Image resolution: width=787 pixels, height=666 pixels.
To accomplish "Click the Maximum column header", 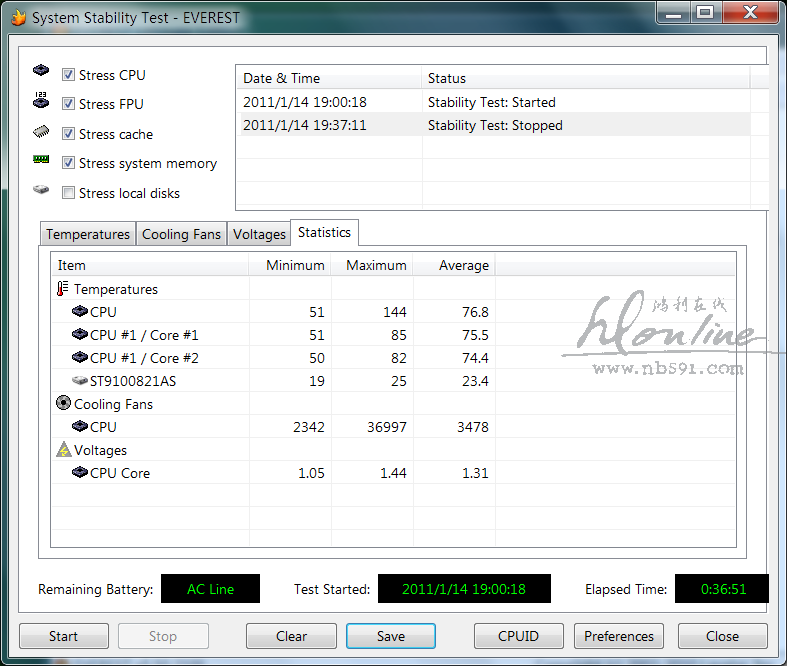I will 376,265.
